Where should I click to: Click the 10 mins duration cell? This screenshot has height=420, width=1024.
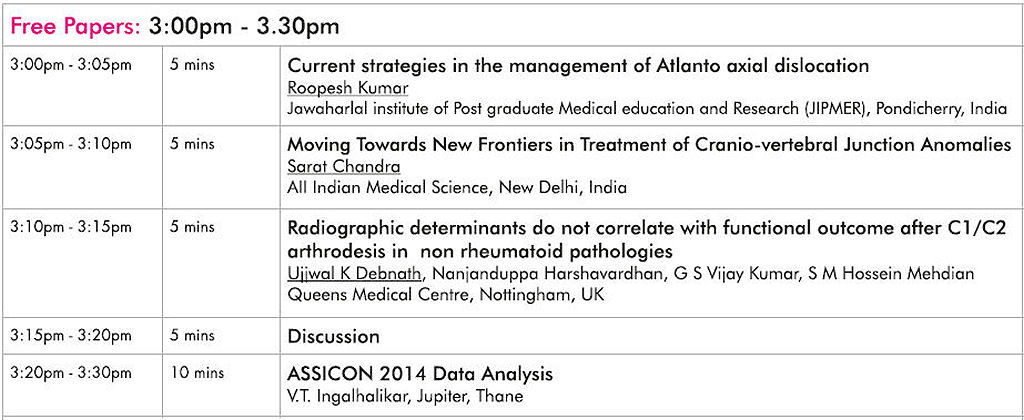(197, 373)
